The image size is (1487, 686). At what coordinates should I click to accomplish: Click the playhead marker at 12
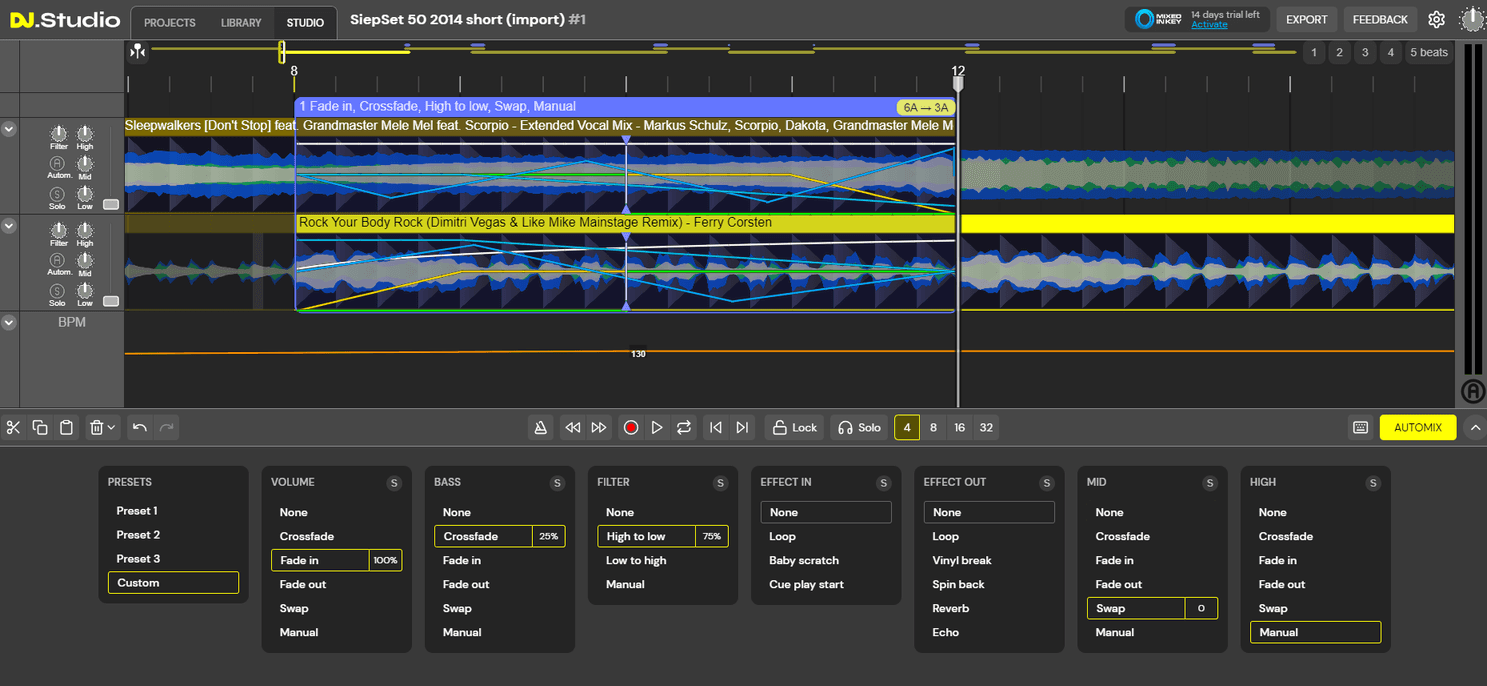pos(958,84)
